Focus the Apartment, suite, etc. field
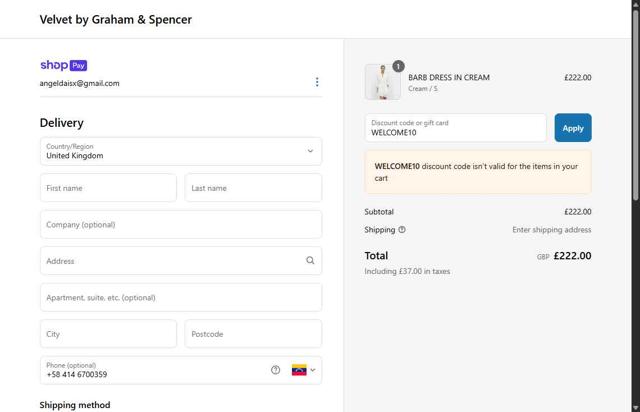Screen dimensions: 640x412 coord(181,297)
